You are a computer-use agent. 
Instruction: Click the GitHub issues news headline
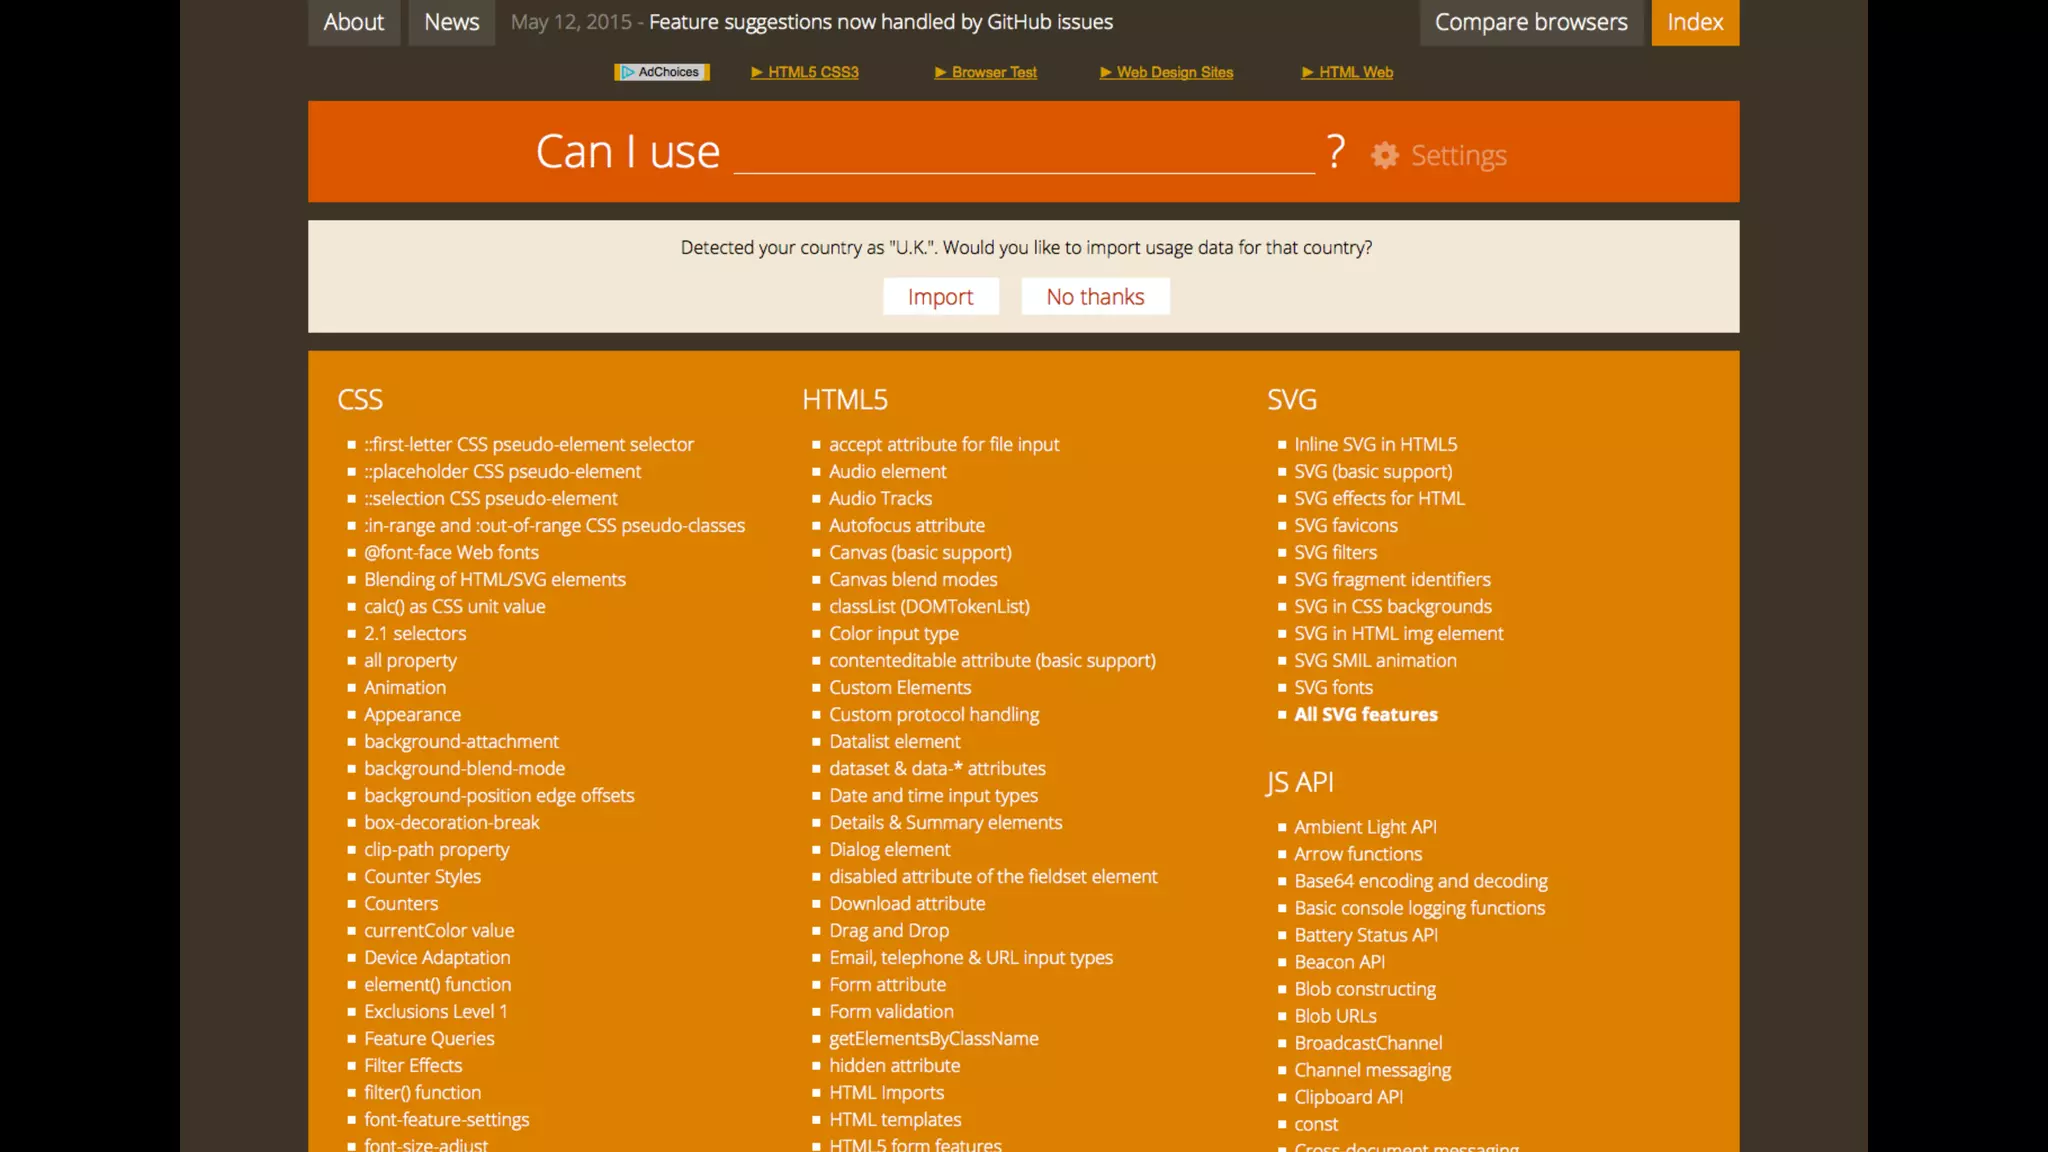tap(880, 22)
